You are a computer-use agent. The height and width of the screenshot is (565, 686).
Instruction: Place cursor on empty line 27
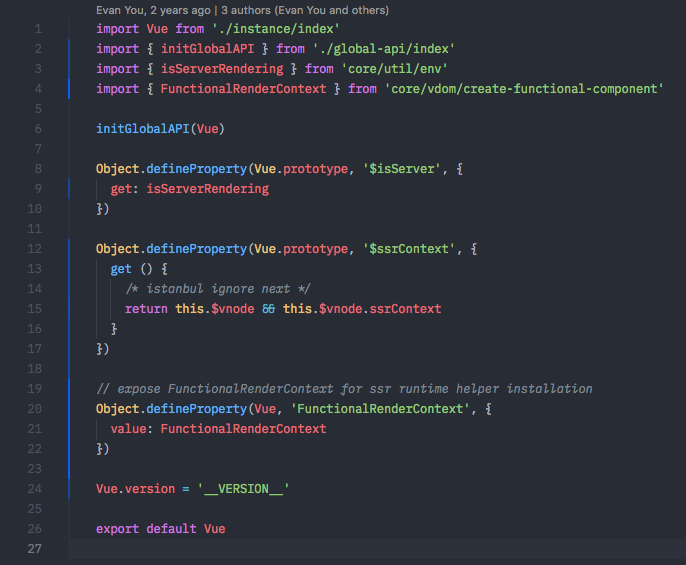pos(376,549)
